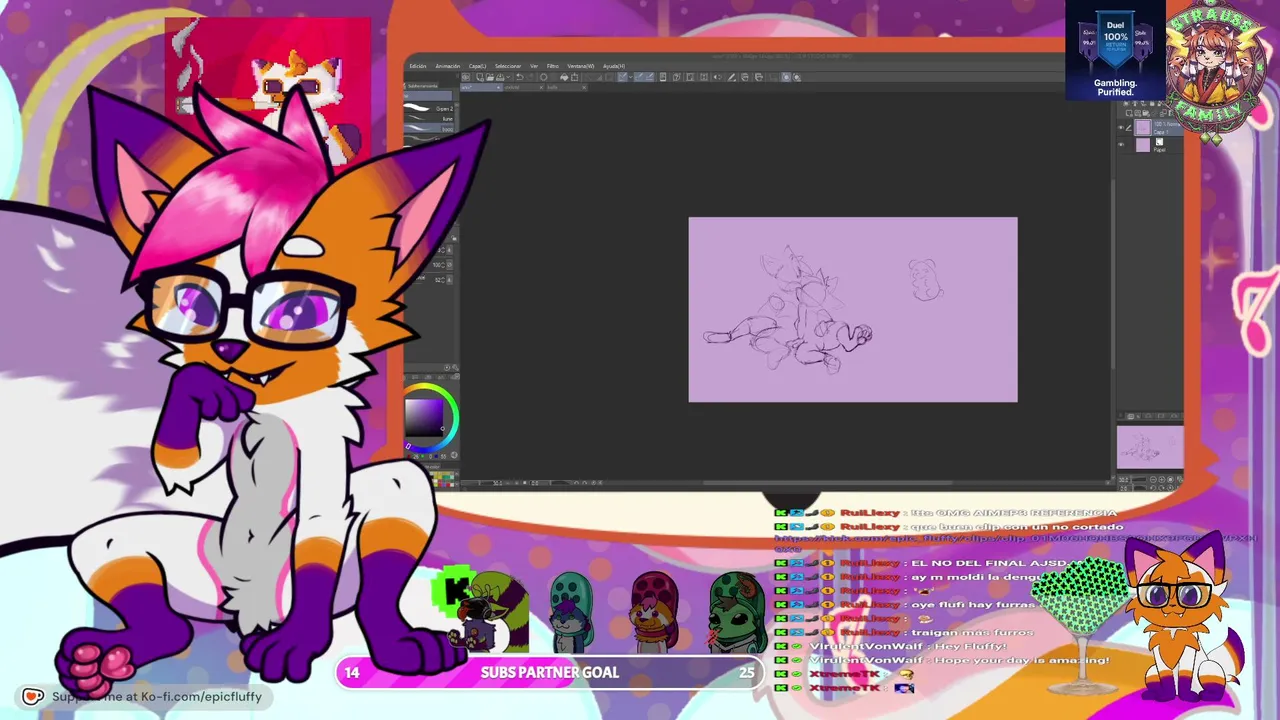The image size is (1280, 720).
Task: Close the third document tab
Action: click(584, 88)
